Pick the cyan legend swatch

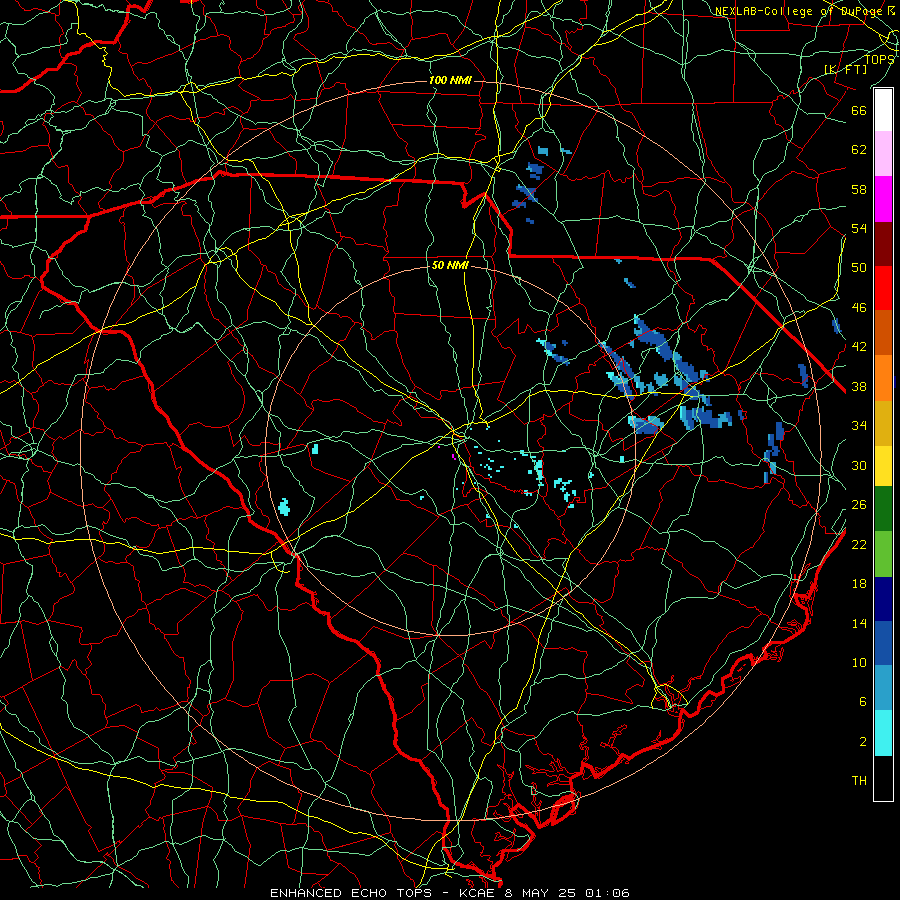click(x=883, y=733)
